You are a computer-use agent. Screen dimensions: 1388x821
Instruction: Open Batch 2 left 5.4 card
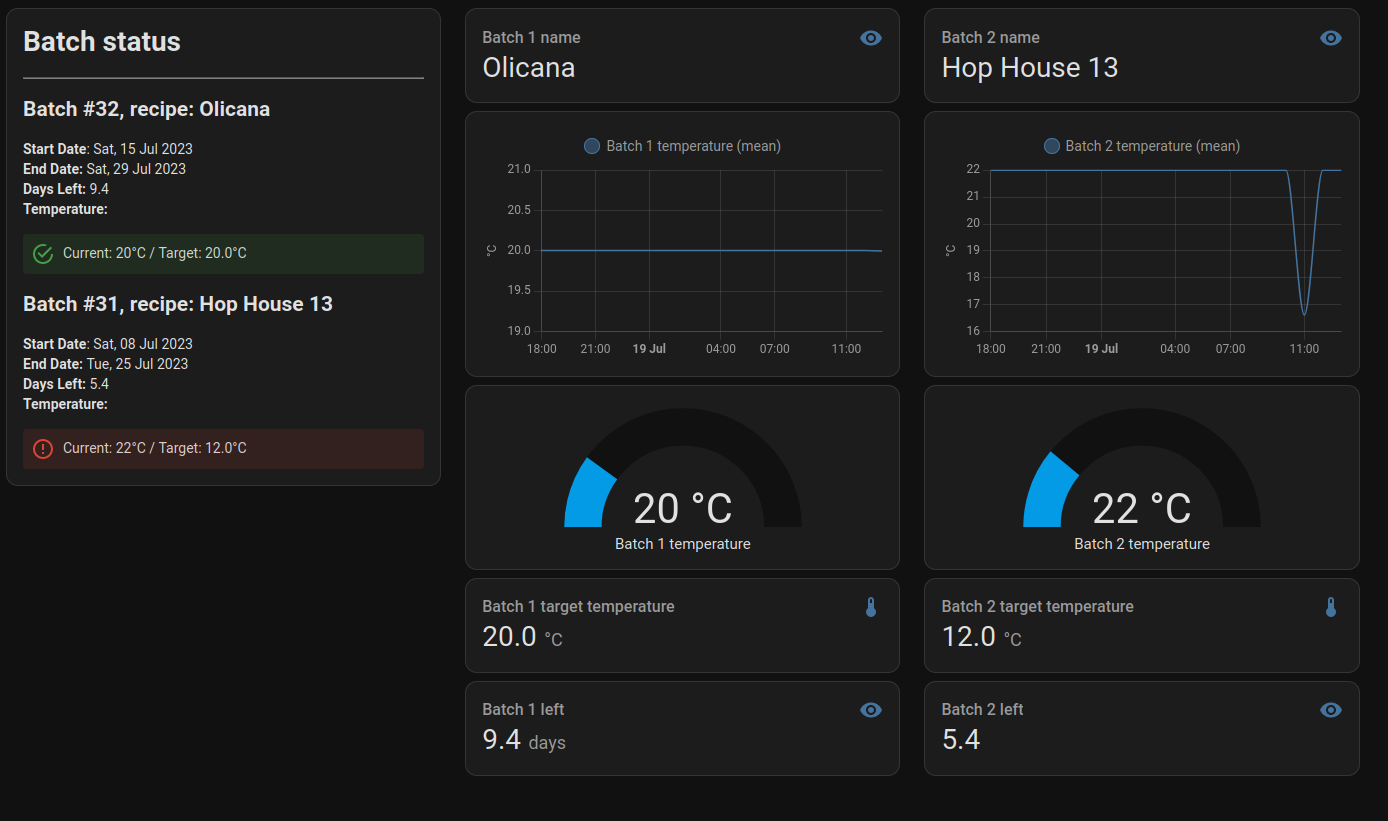point(1141,728)
